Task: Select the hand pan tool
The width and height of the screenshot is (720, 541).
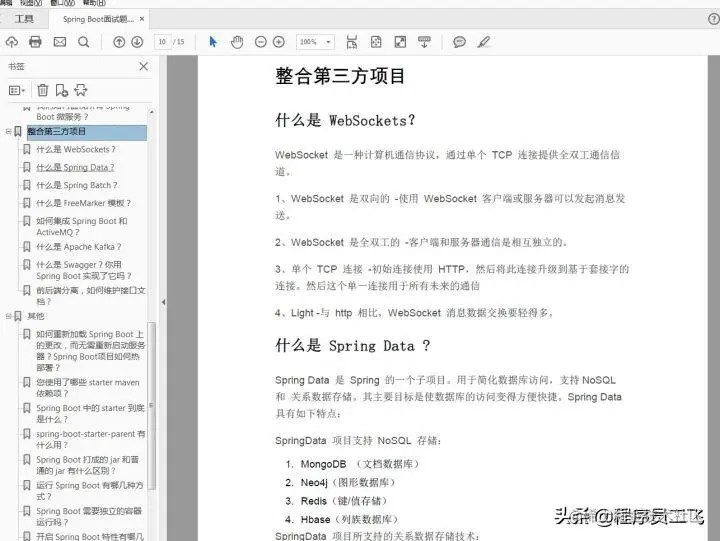Action: tap(237, 42)
